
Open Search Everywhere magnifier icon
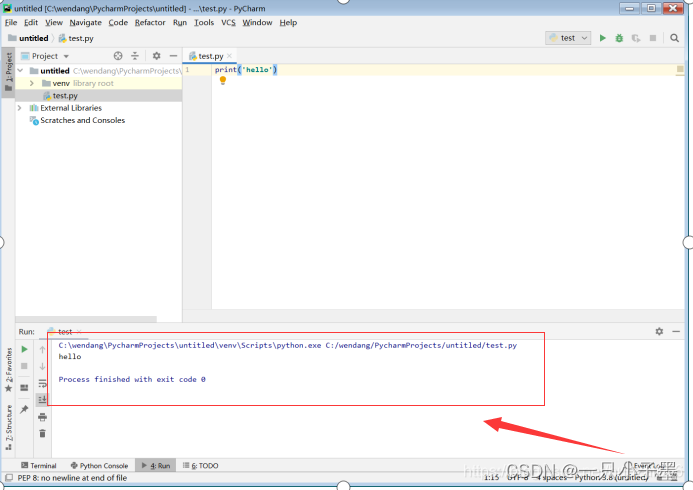point(674,38)
